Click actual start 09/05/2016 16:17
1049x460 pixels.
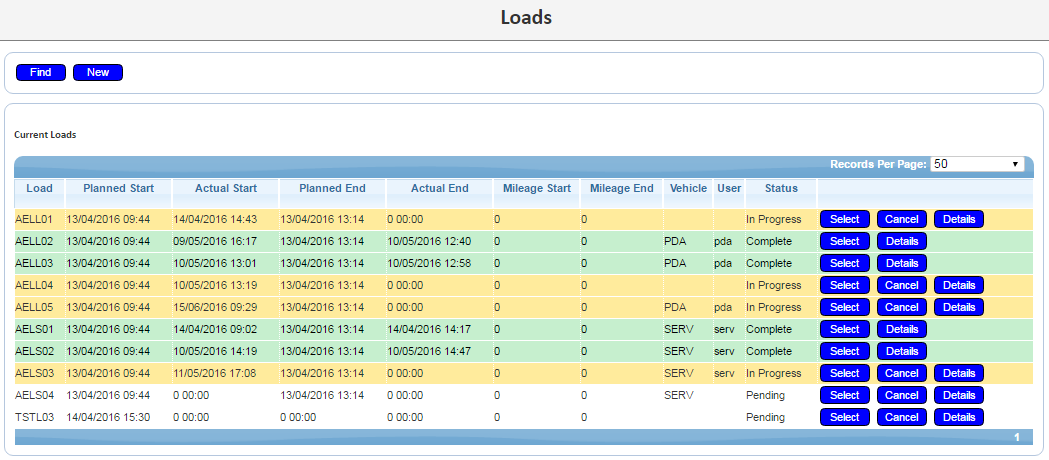[214, 241]
